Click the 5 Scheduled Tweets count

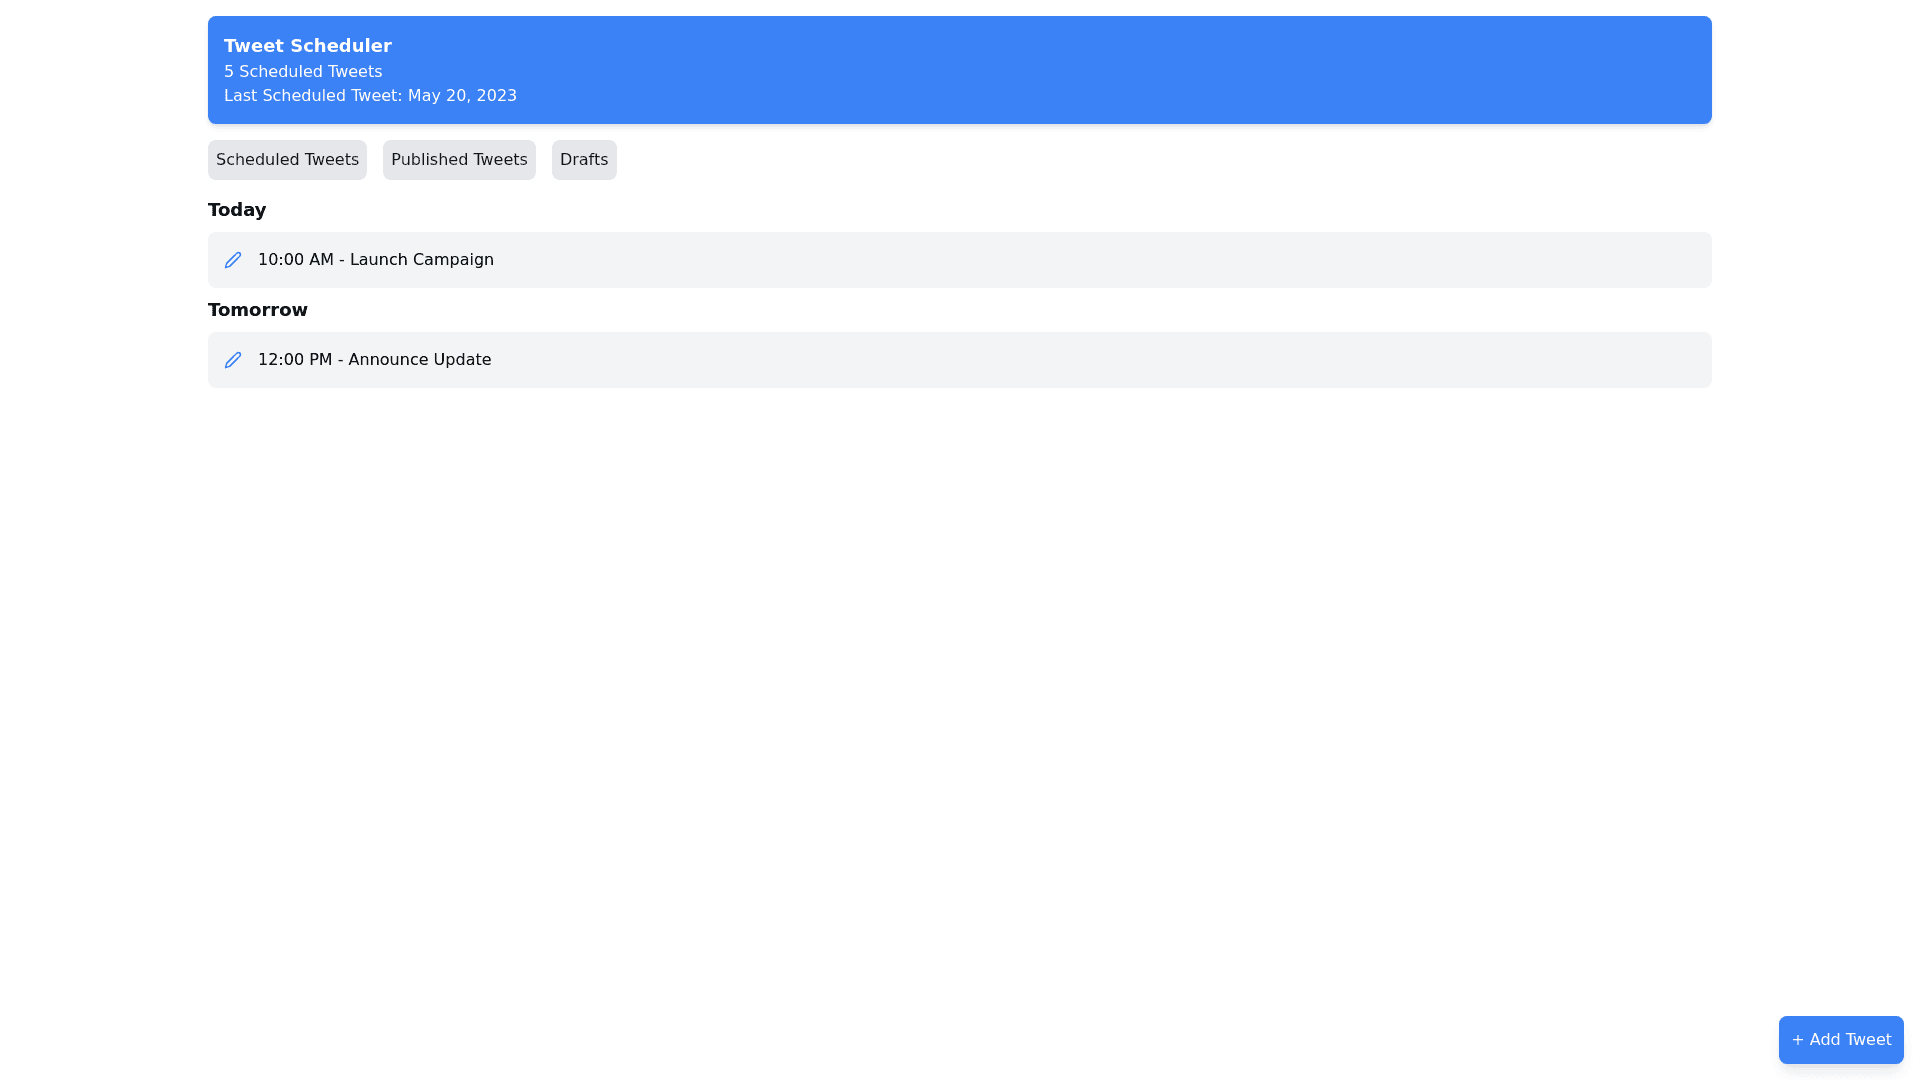[x=302, y=72]
